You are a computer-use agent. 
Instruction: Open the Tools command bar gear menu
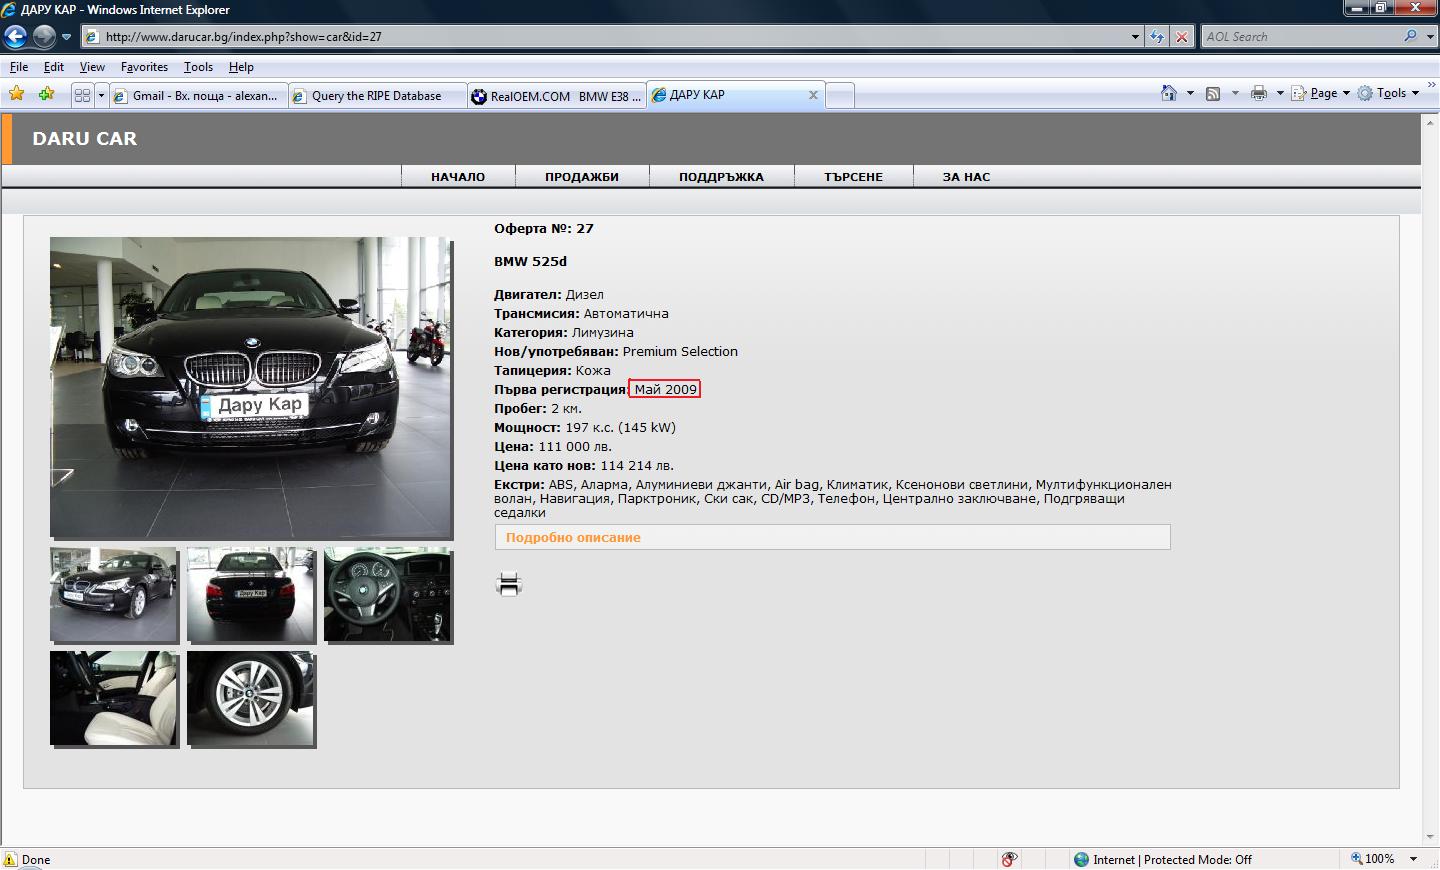click(1388, 93)
